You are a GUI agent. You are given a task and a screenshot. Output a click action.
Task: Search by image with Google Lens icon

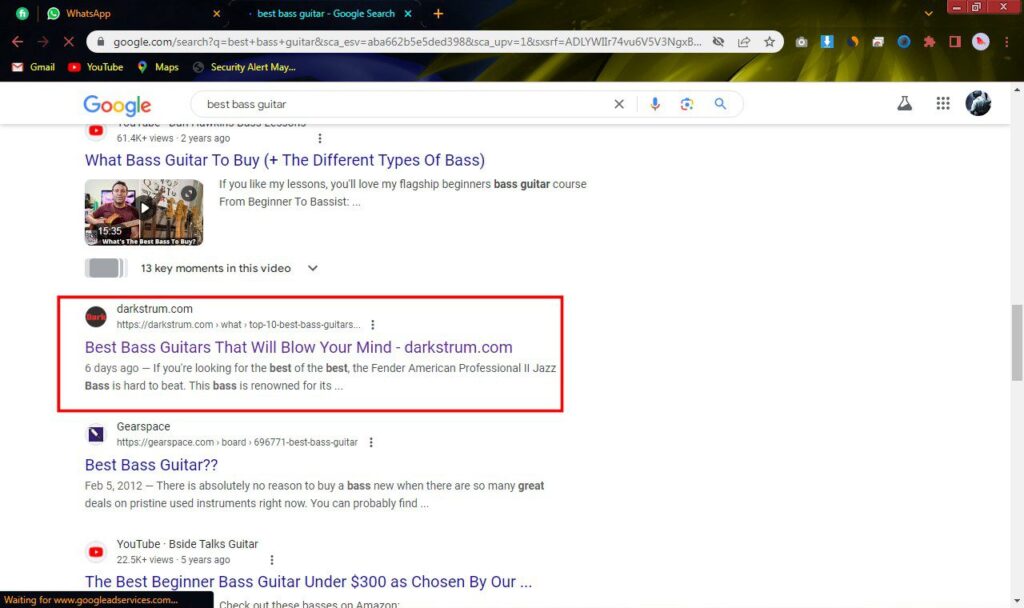click(x=686, y=104)
